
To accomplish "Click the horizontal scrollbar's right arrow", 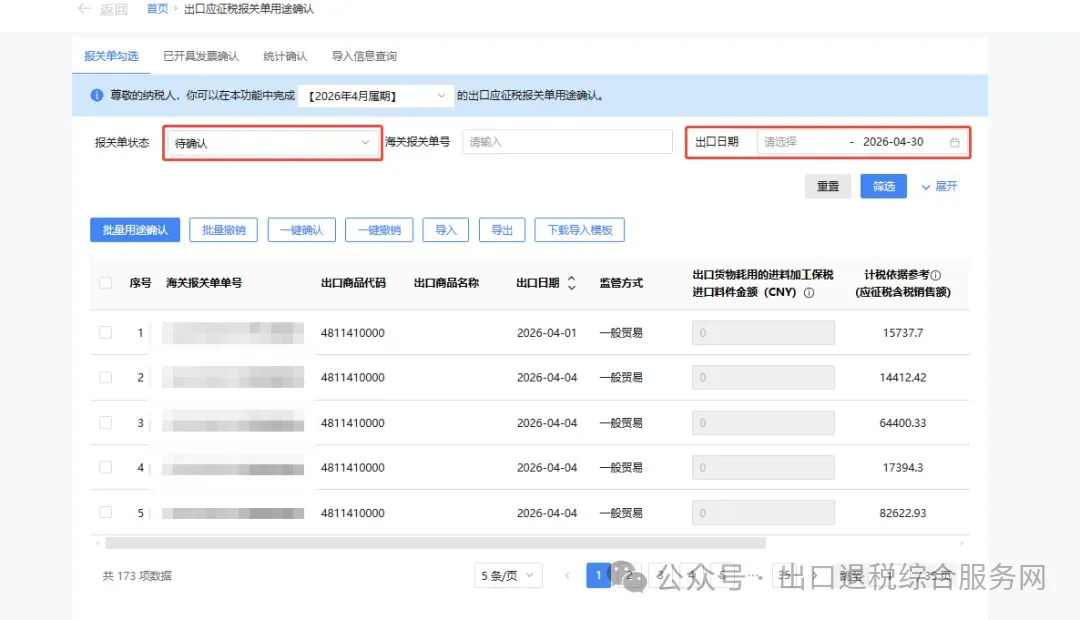I will 962,543.
